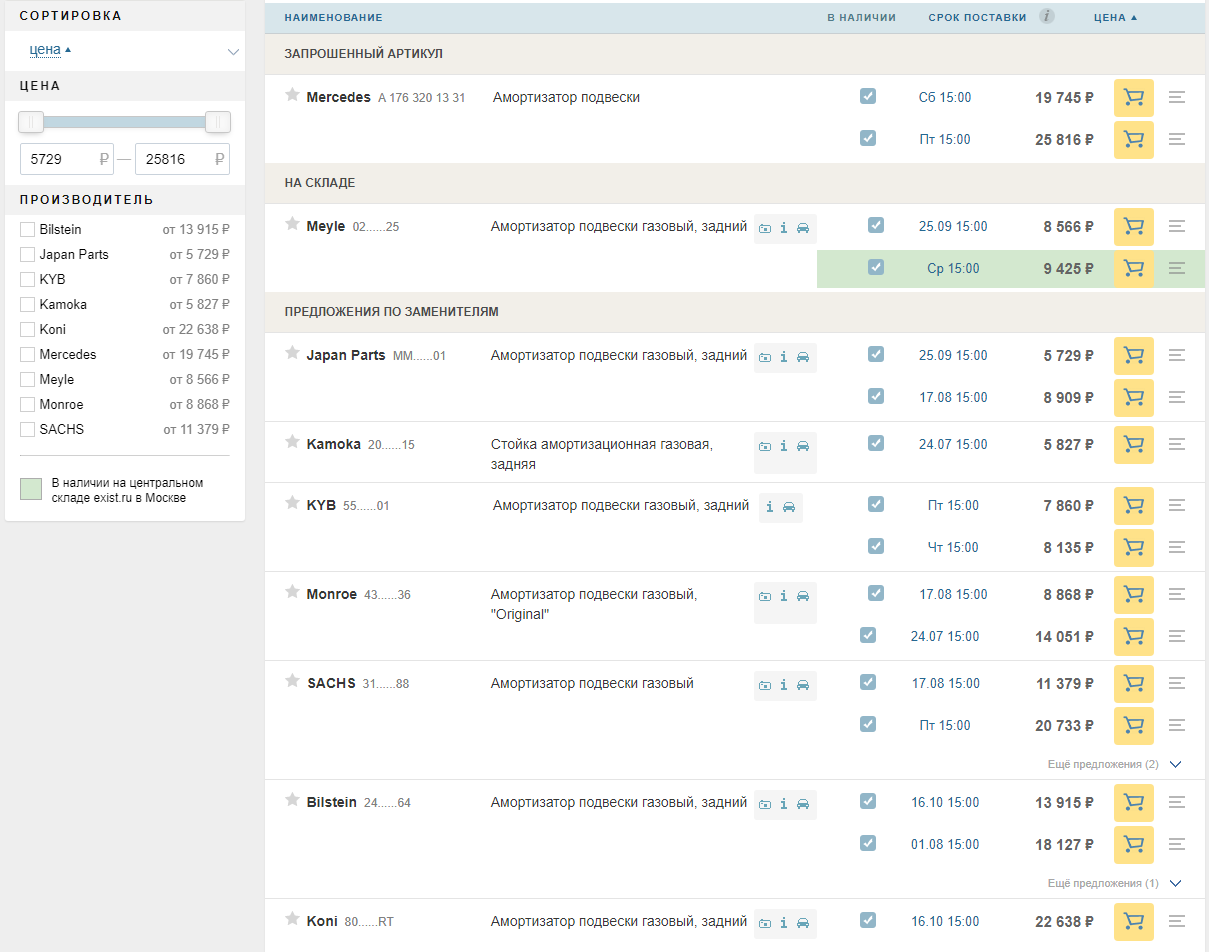Image resolution: width=1209 pixels, height=952 pixels.
Task: Click the car icon in the SACHS row
Action: (x=803, y=685)
